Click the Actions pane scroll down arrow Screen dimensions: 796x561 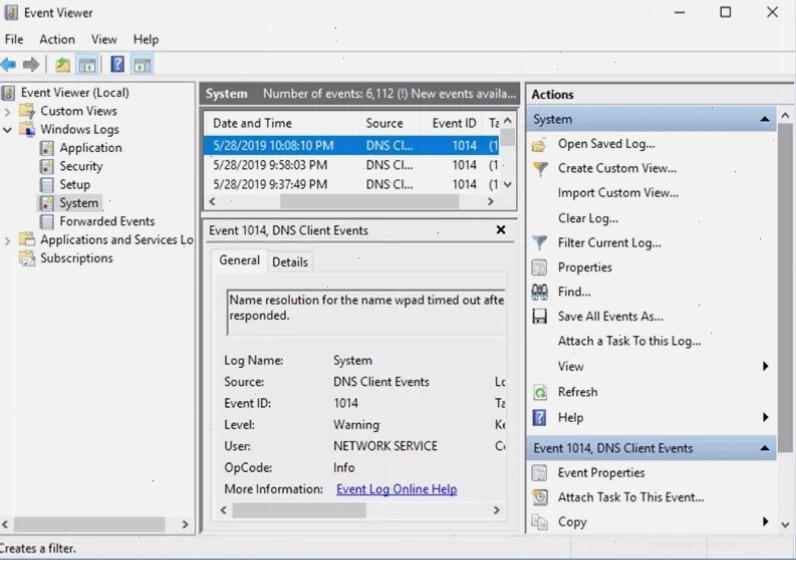(785, 525)
